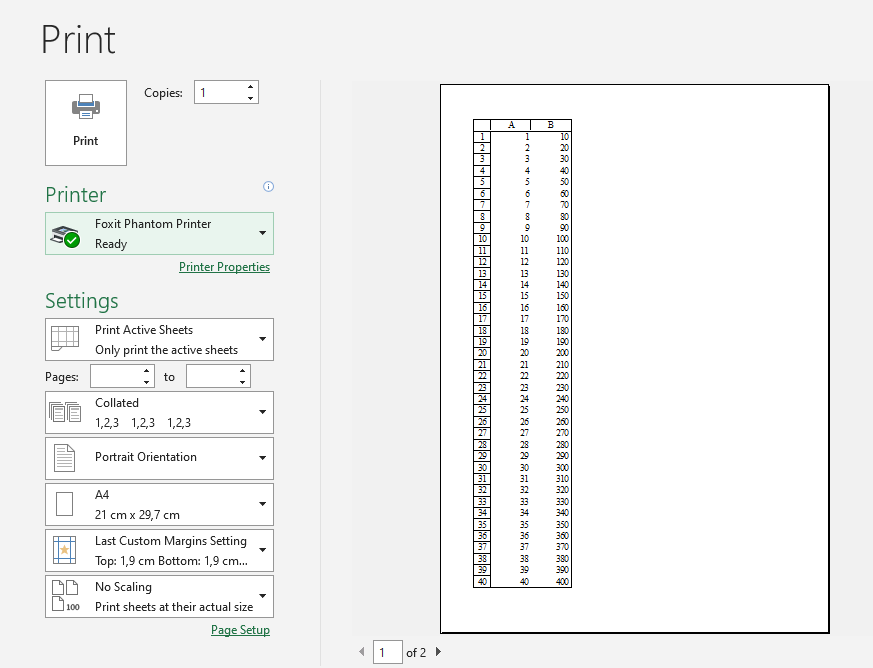Click the info icon beside the Printer heading
This screenshot has width=873, height=668.
268,186
